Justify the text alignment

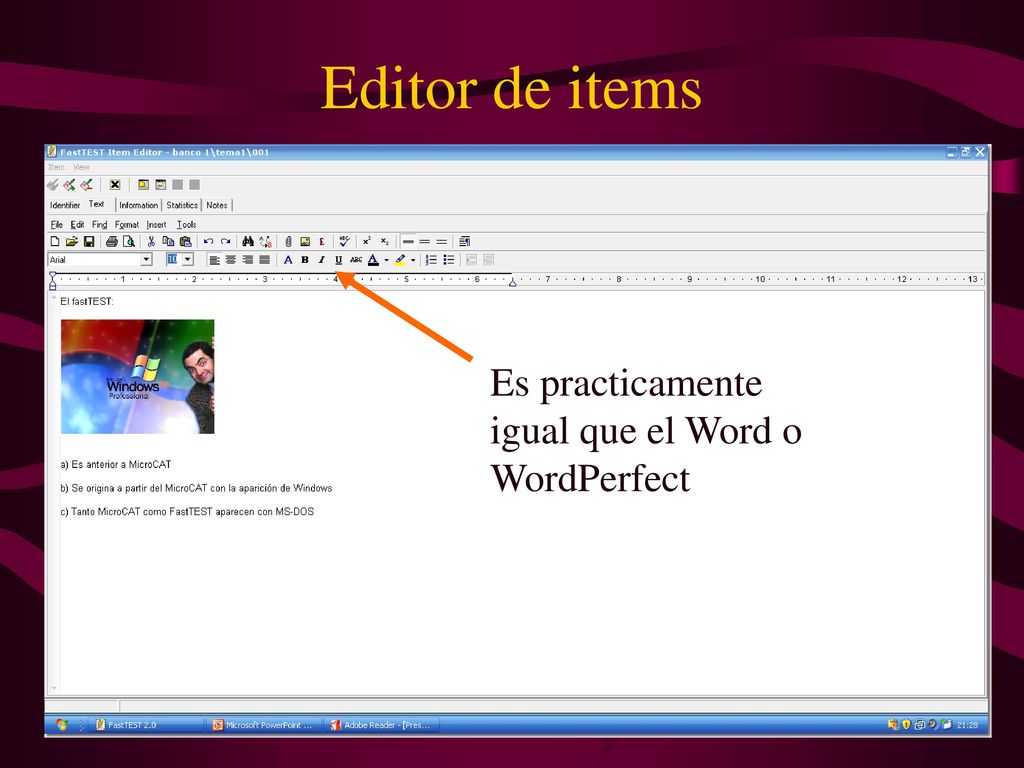click(264, 260)
